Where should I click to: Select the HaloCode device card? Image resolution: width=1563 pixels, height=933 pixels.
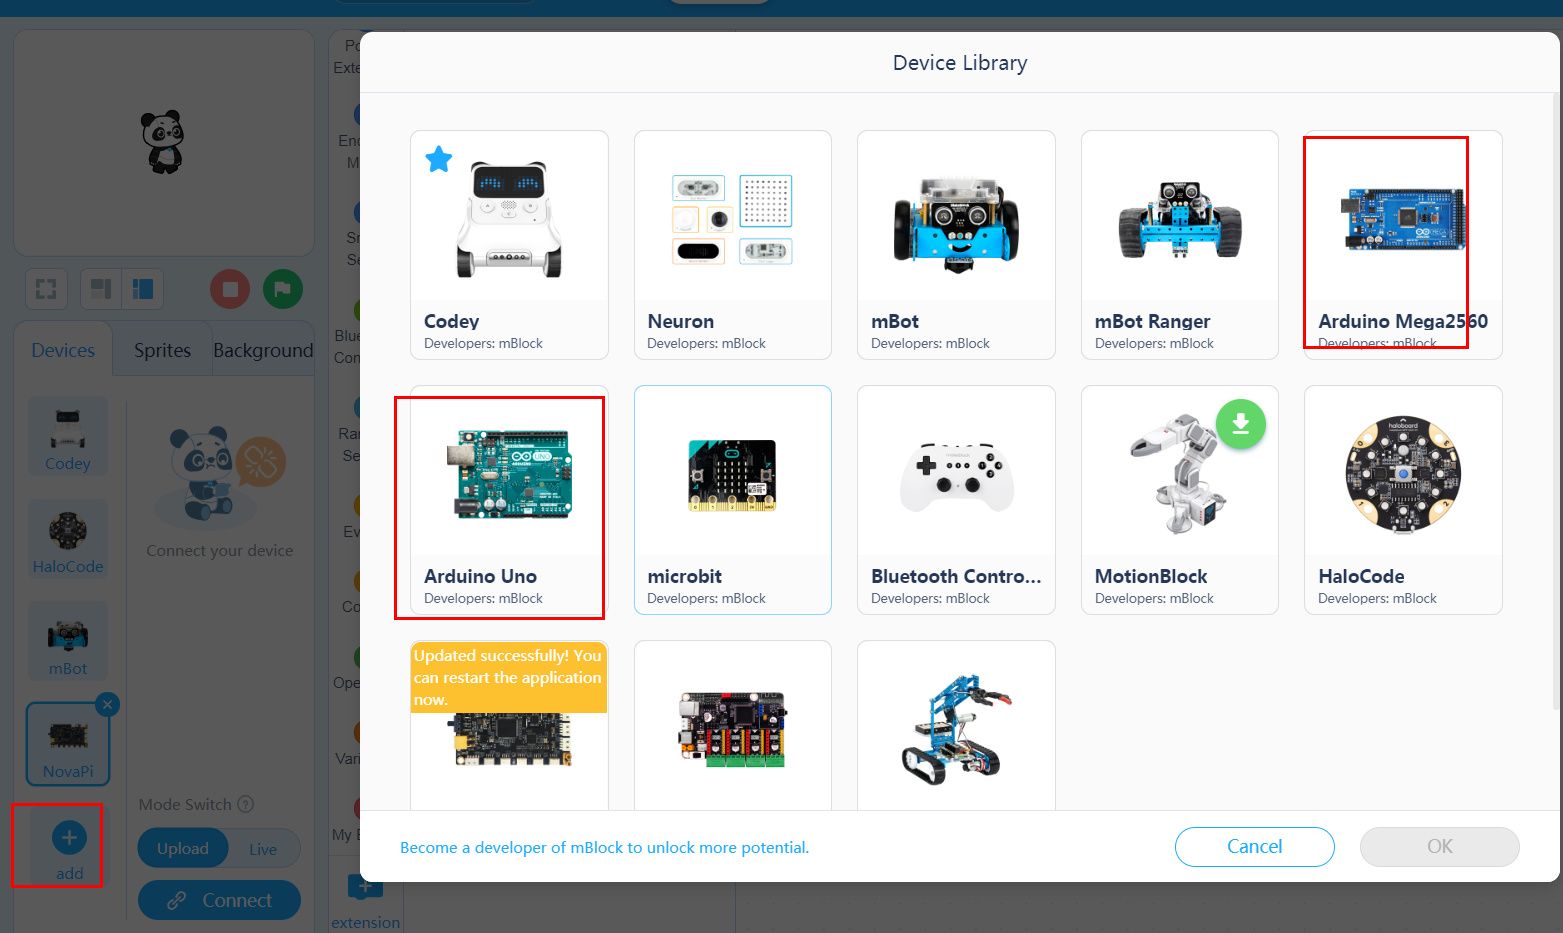pyautogui.click(x=1403, y=500)
